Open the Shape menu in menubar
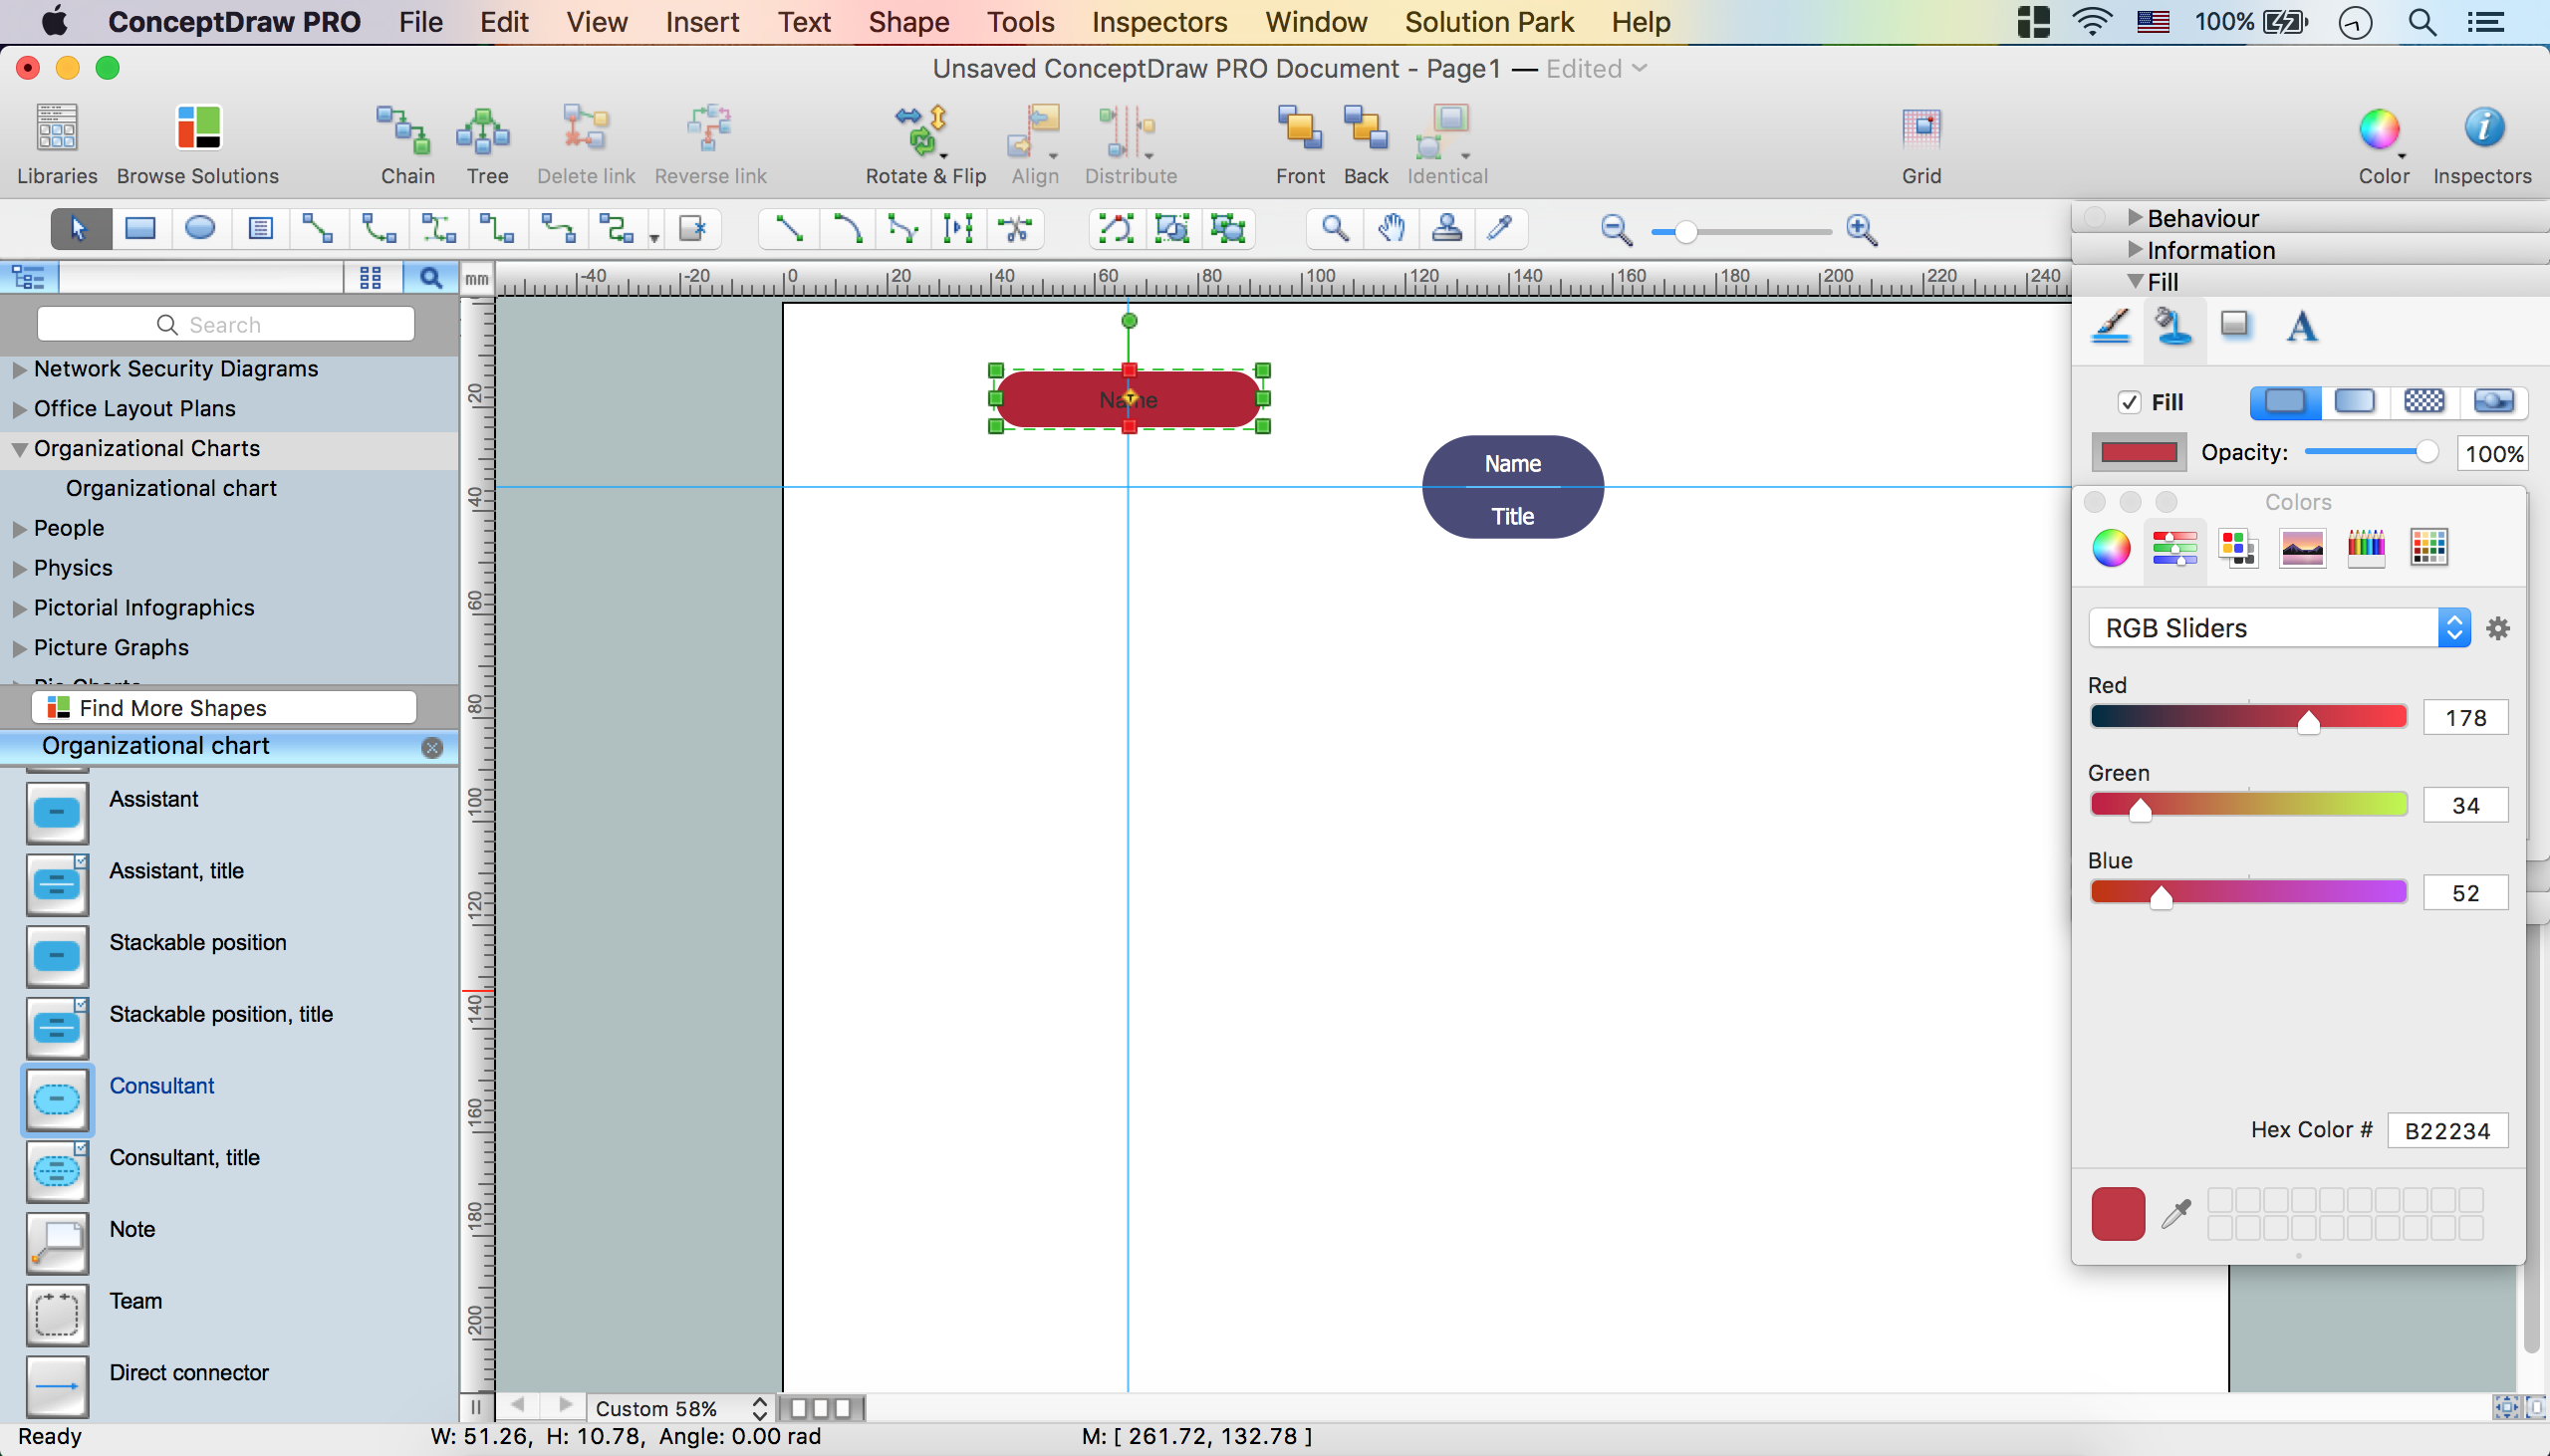The image size is (2550, 1456). point(905,21)
